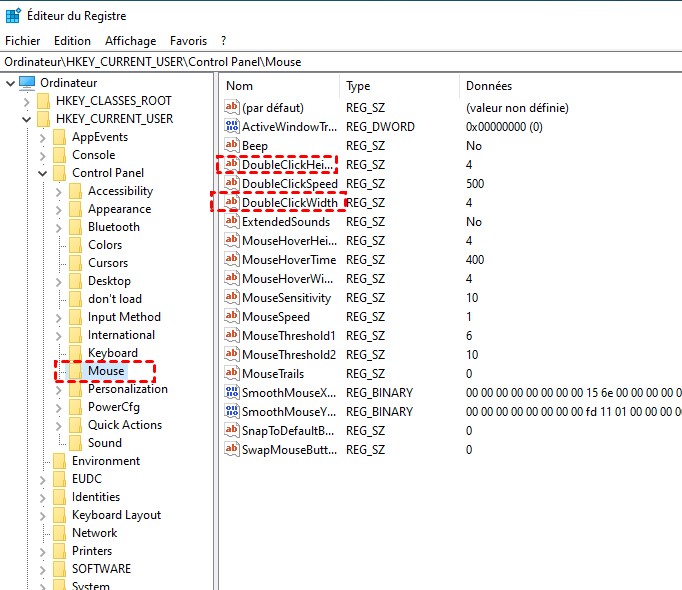682x590 pixels.
Task: Select the DoubleClickWidth value name
Action: click(290, 203)
